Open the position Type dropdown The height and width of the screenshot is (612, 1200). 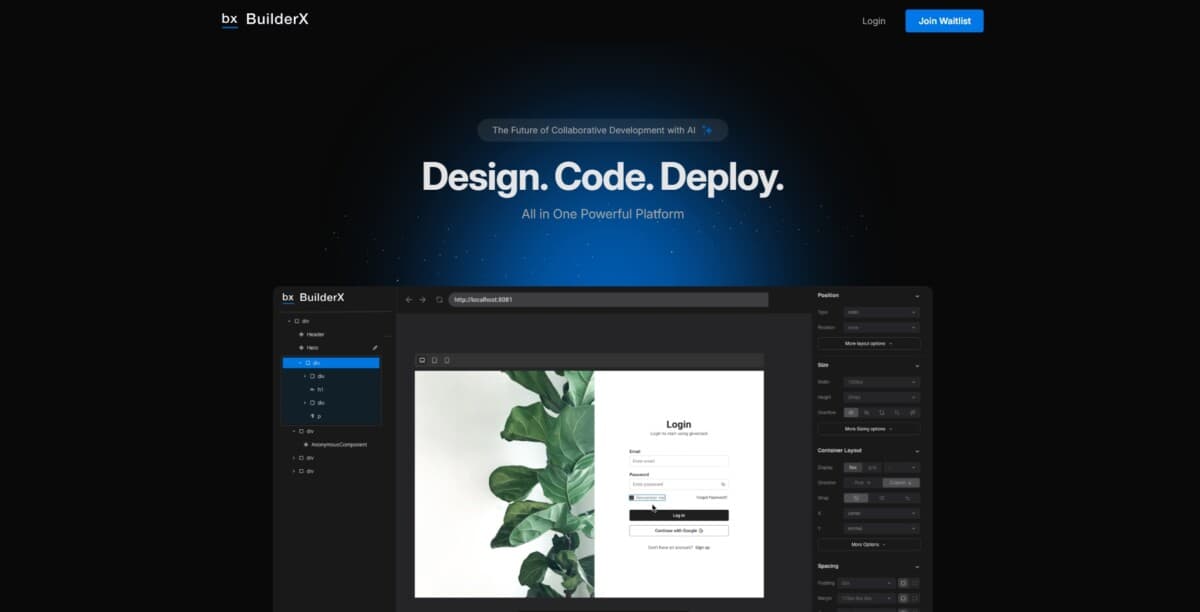(x=881, y=312)
